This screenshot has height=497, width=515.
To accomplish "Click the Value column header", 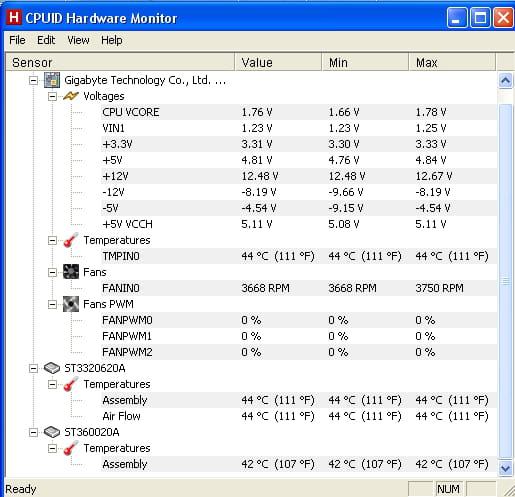I will point(278,62).
